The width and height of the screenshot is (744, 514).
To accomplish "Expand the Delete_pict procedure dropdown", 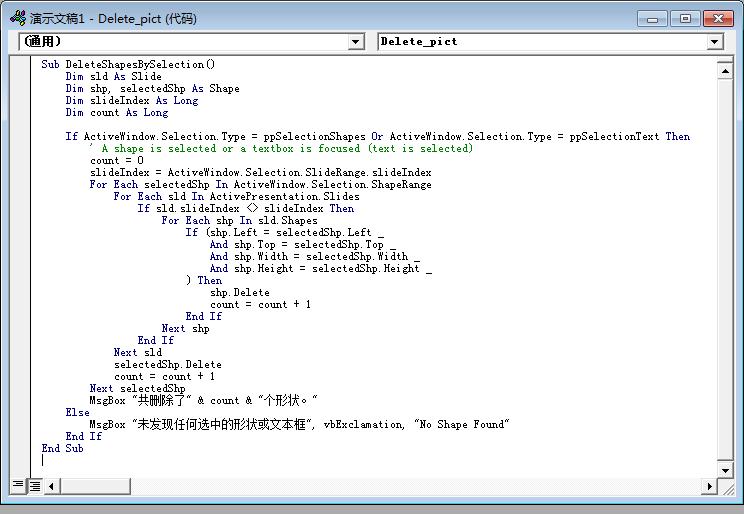I will tap(714, 42).
